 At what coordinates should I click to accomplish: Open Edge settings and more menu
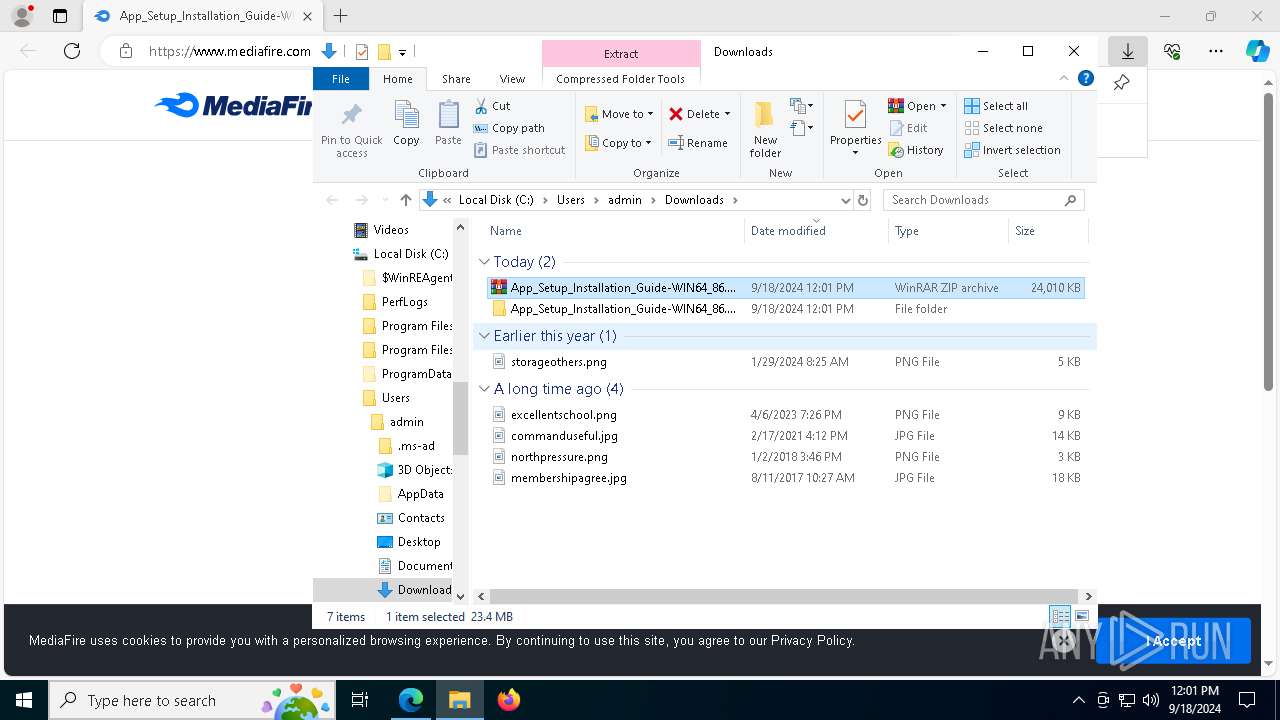[1215, 51]
